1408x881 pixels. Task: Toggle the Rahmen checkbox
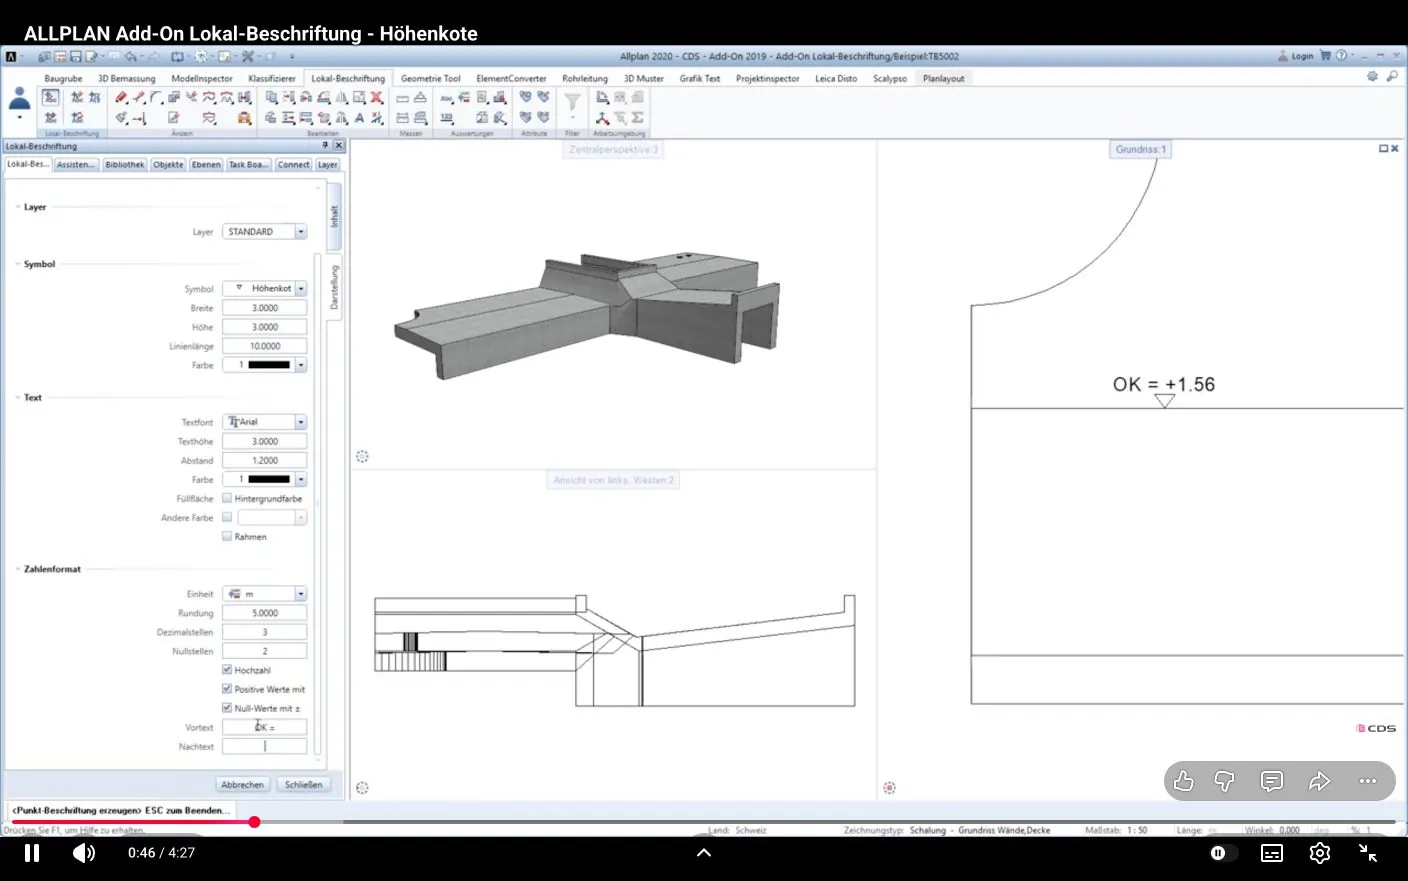[x=227, y=537]
